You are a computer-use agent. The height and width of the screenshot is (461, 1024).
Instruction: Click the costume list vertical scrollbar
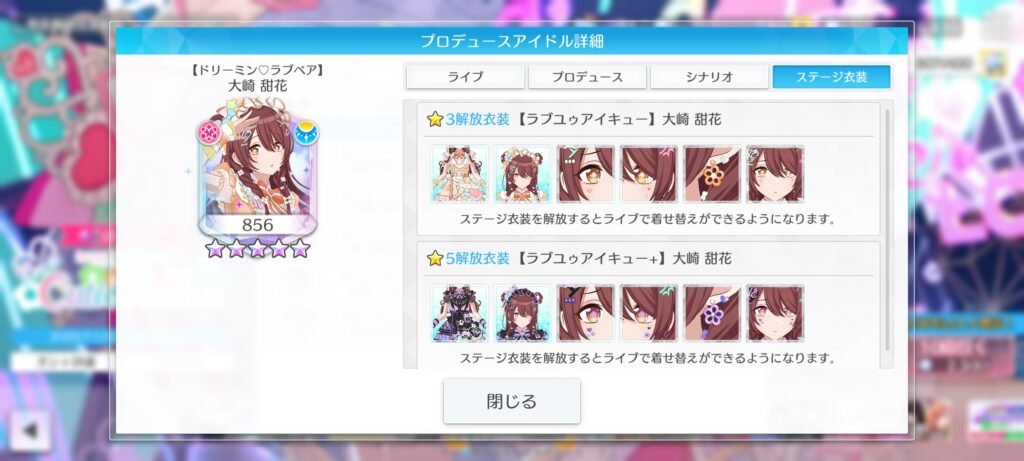click(887, 229)
